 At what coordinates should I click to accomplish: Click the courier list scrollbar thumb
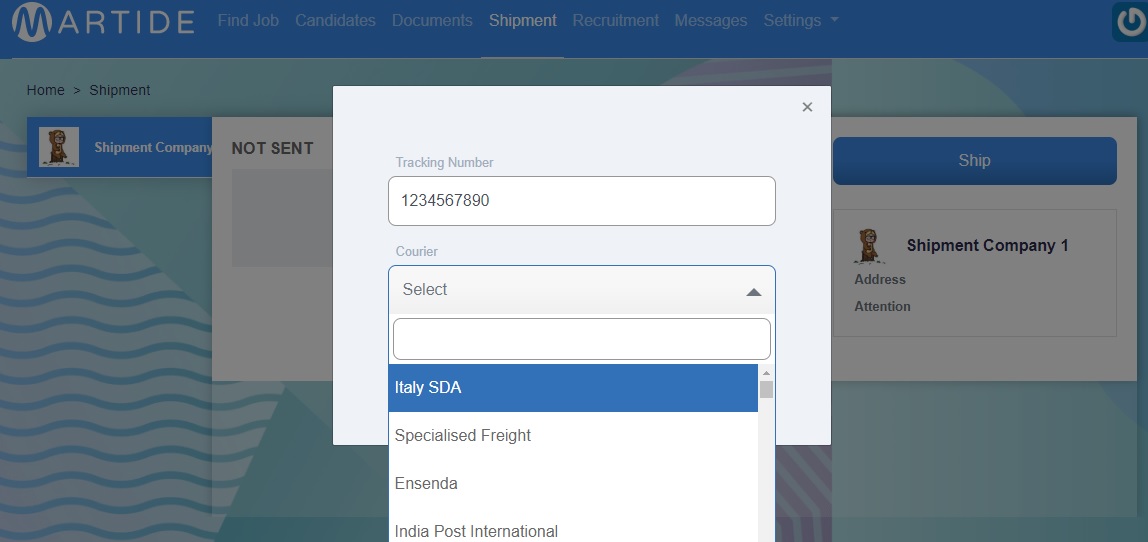766,389
